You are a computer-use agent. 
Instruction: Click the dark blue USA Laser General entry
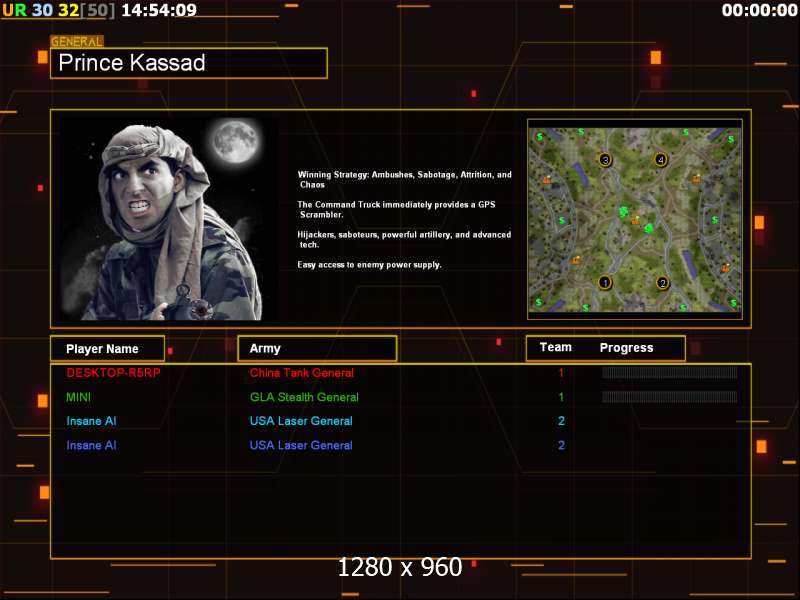301,445
